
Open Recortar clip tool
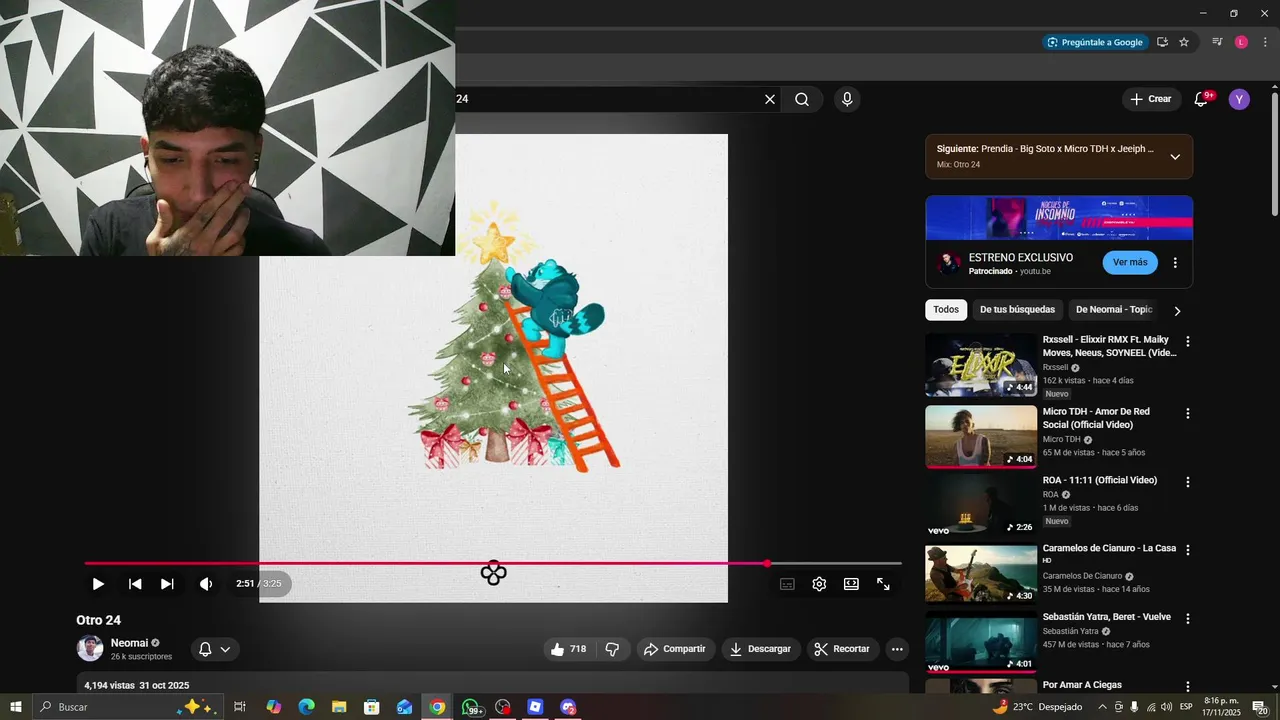point(842,649)
